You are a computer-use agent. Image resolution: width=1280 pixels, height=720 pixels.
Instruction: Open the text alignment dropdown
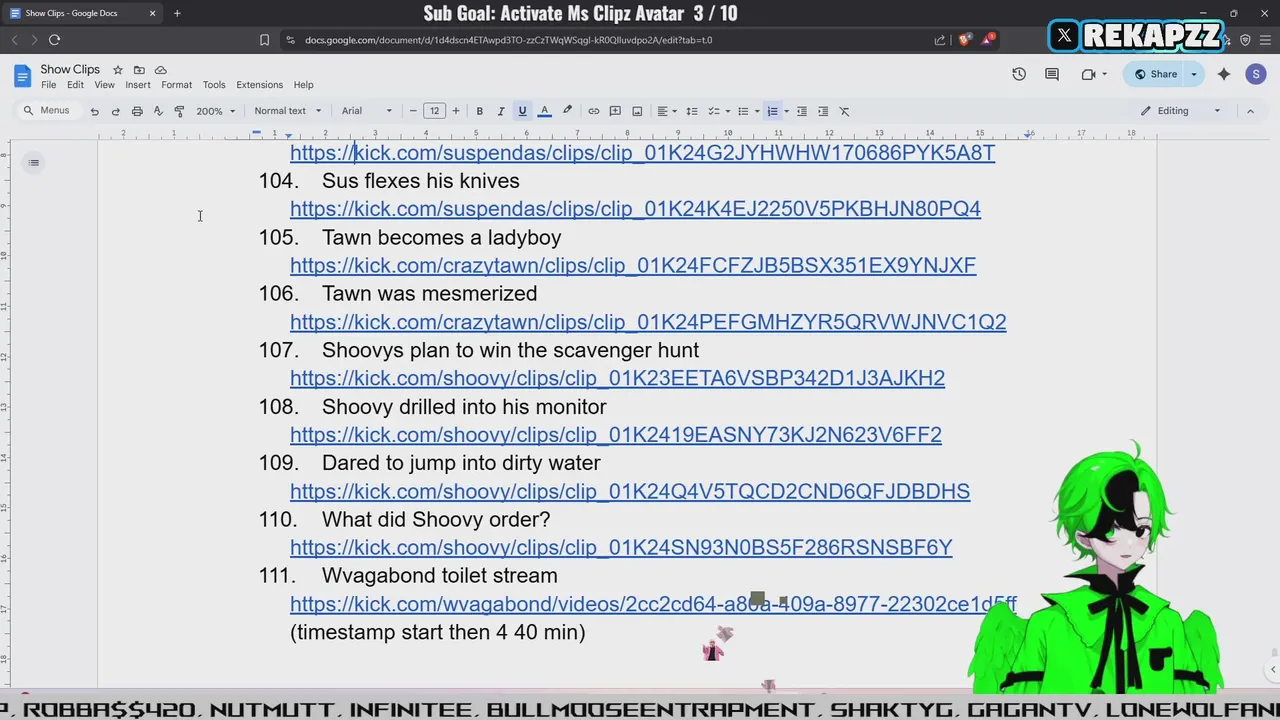click(666, 111)
